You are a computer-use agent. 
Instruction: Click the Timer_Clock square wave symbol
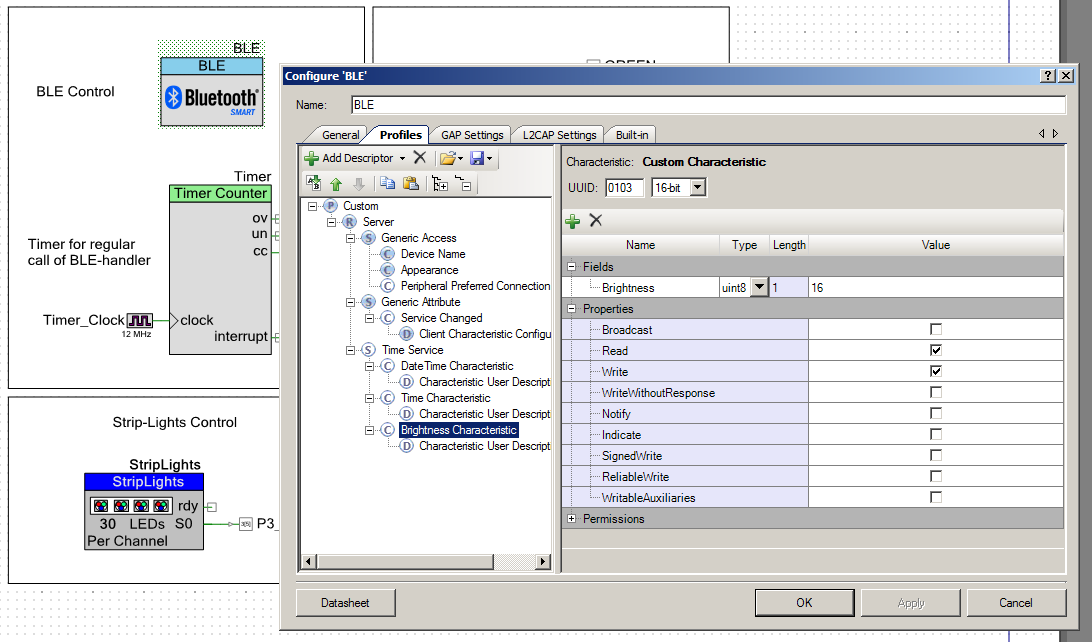pyautogui.click(x=139, y=320)
